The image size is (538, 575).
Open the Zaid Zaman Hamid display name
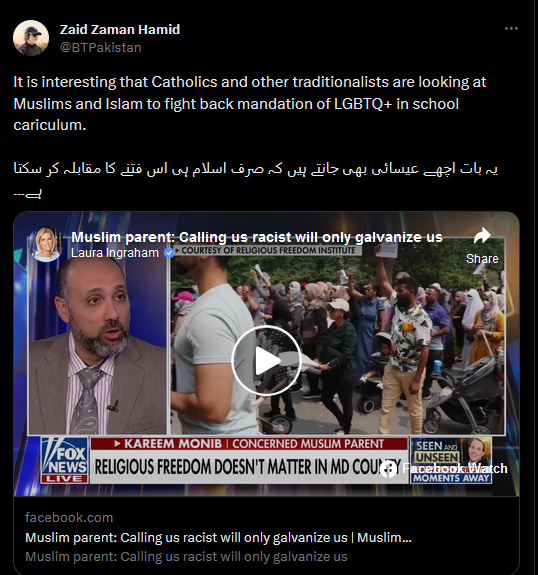[120, 29]
